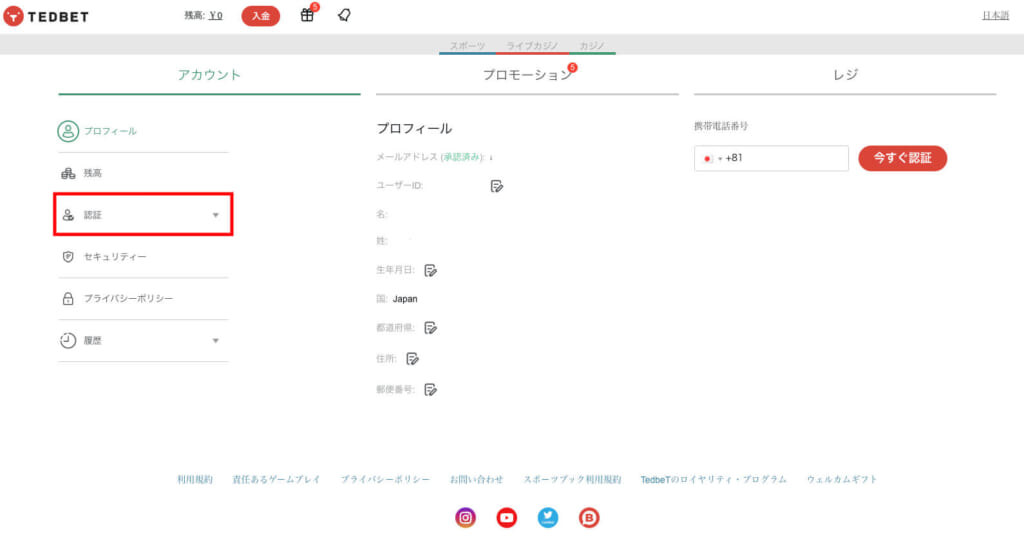Edit 住所 with its pencil icon

[x=412, y=359]
